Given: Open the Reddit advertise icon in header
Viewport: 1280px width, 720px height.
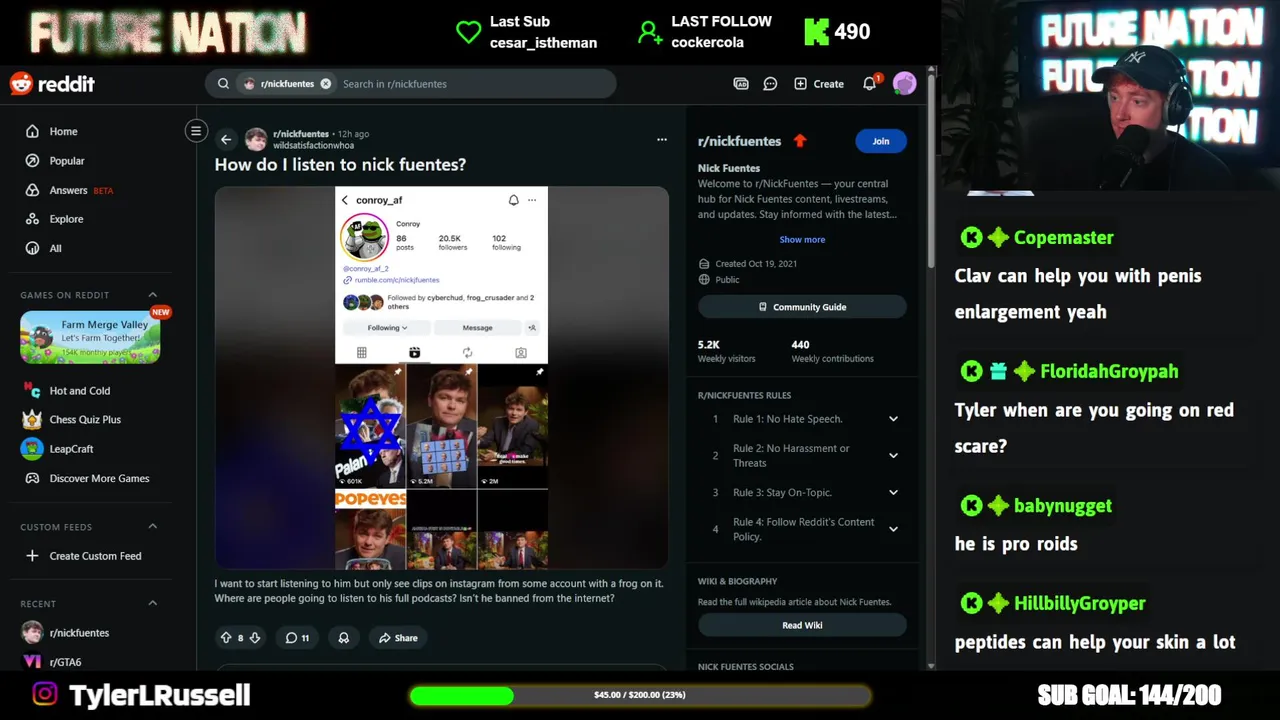Looking at the screenshot, I should [741, 84].
